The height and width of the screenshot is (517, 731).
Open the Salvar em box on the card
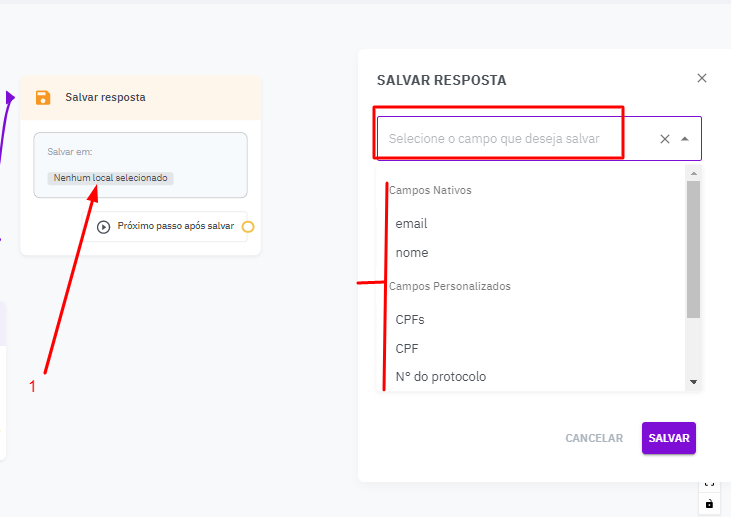tap(140, 165)
